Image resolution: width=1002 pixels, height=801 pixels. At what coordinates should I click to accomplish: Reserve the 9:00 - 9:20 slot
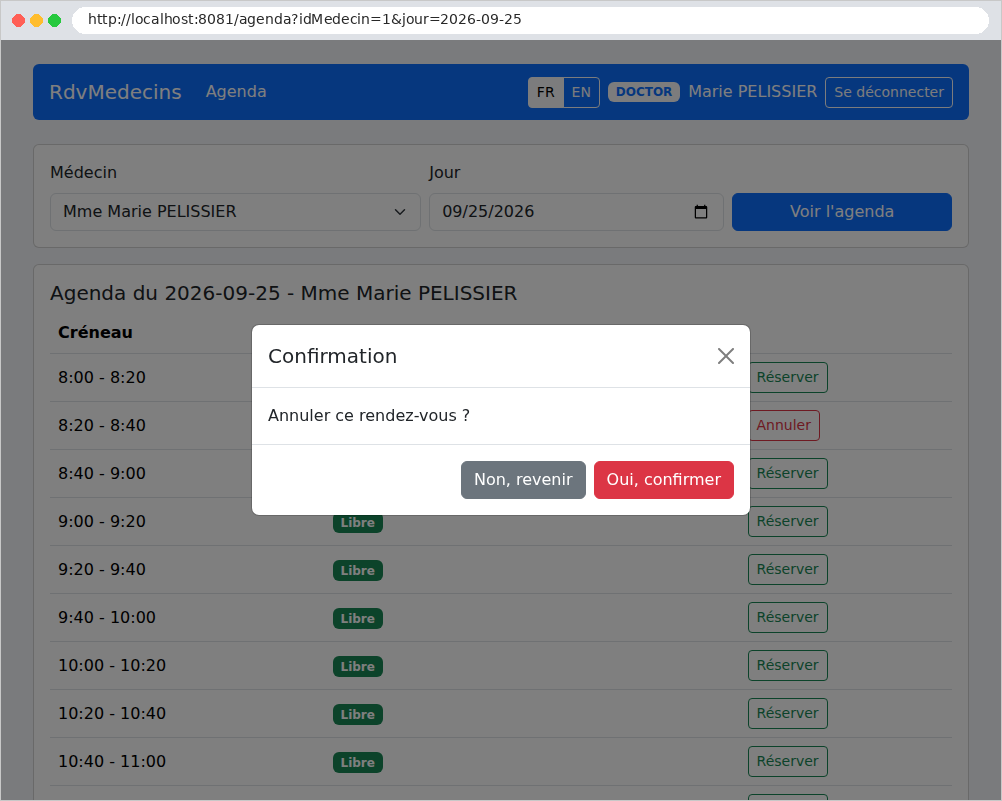[787, 521]
